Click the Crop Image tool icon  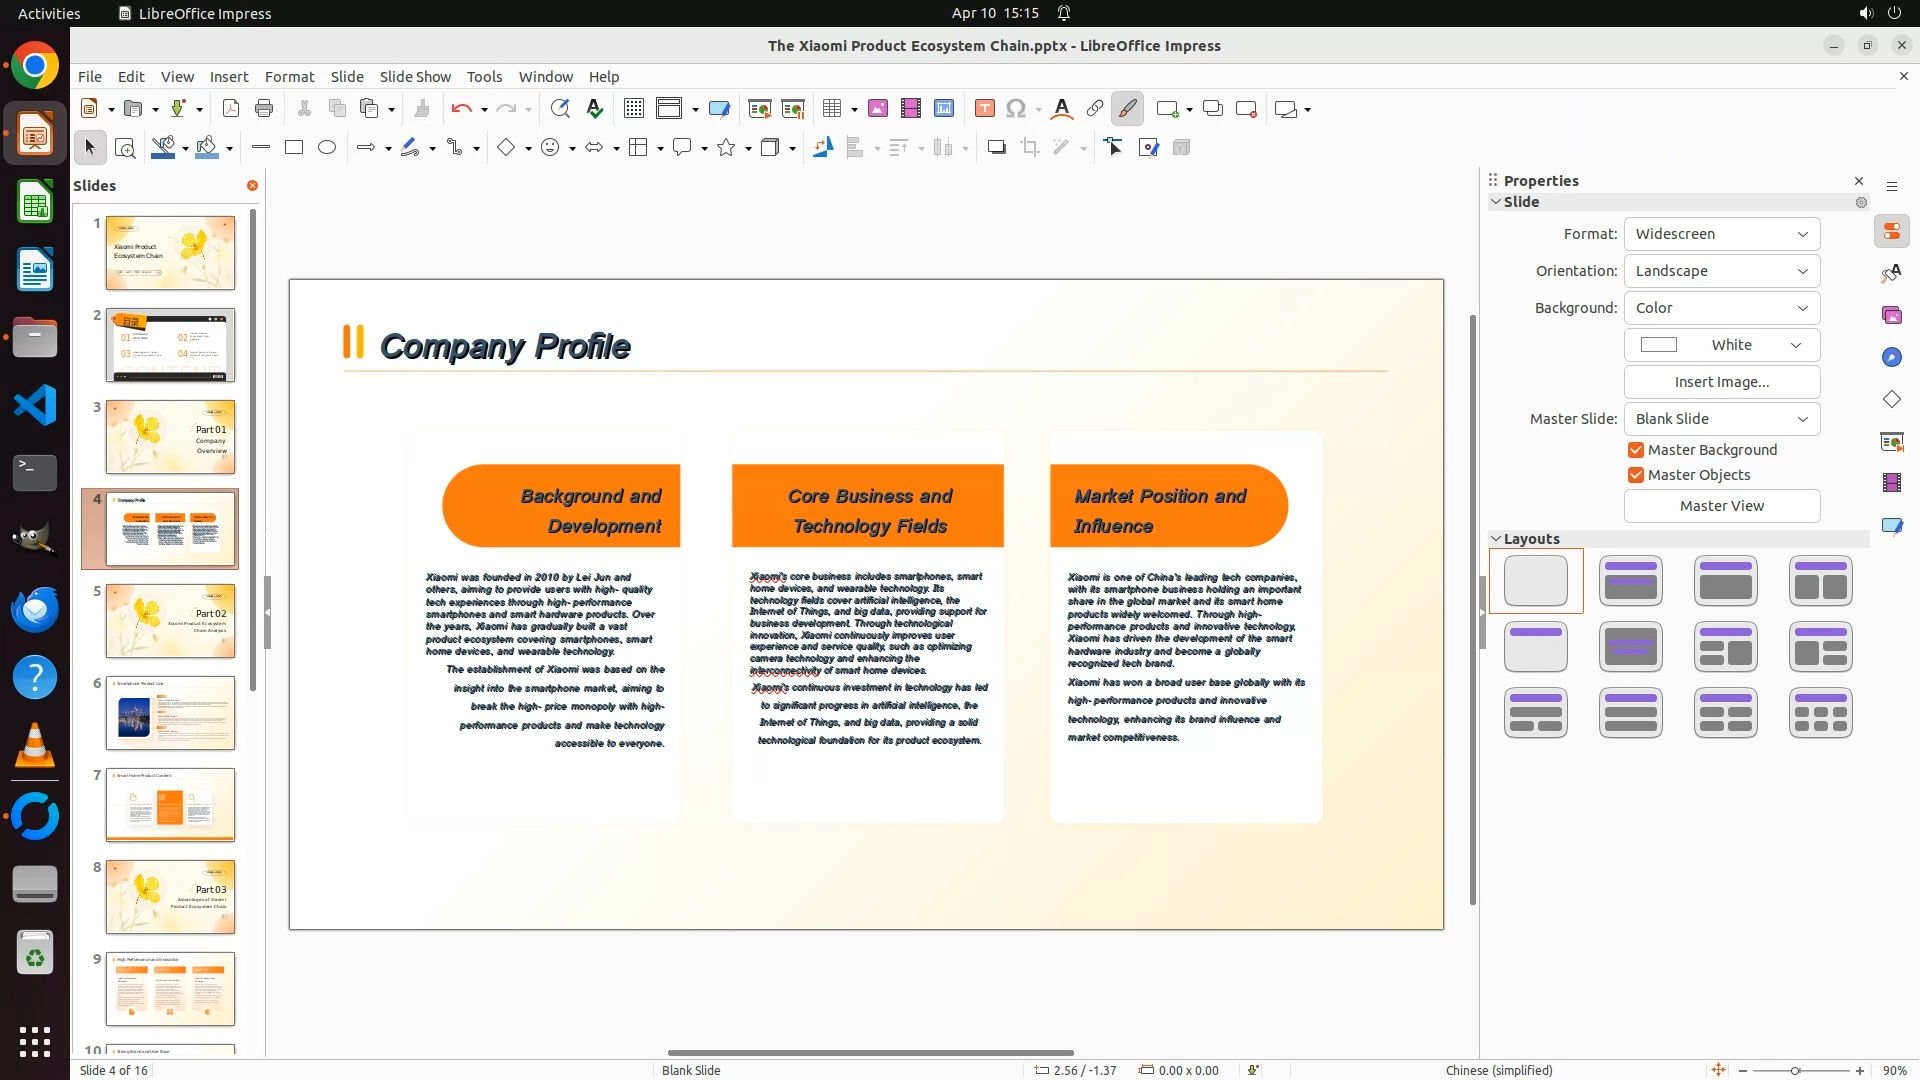[x=1030, y=148]
